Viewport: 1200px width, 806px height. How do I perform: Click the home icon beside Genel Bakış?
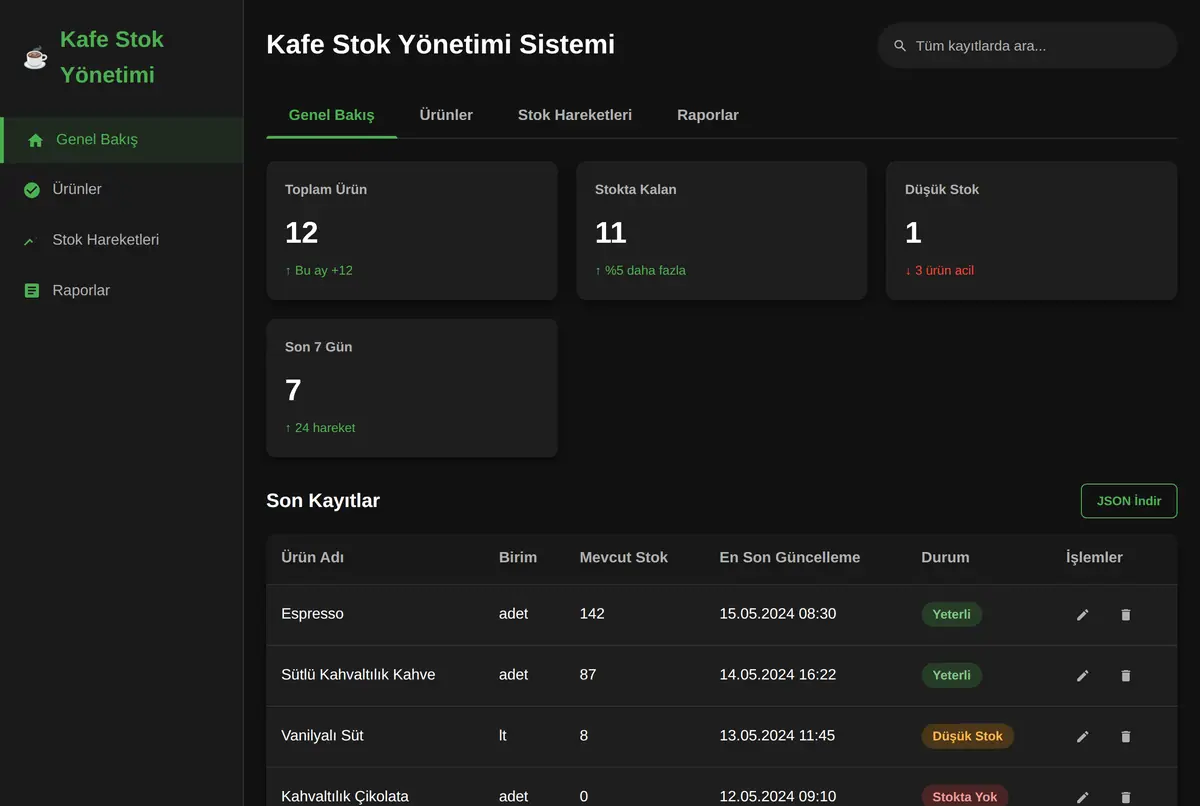click(36, 140)
